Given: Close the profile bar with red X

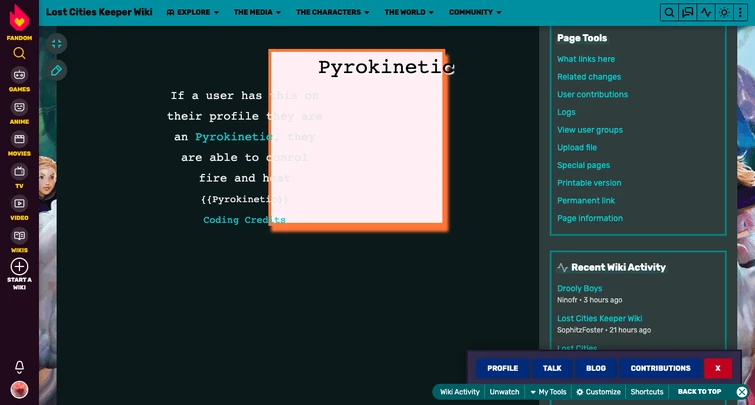Looking at the screenshot, I should (717, 368).
